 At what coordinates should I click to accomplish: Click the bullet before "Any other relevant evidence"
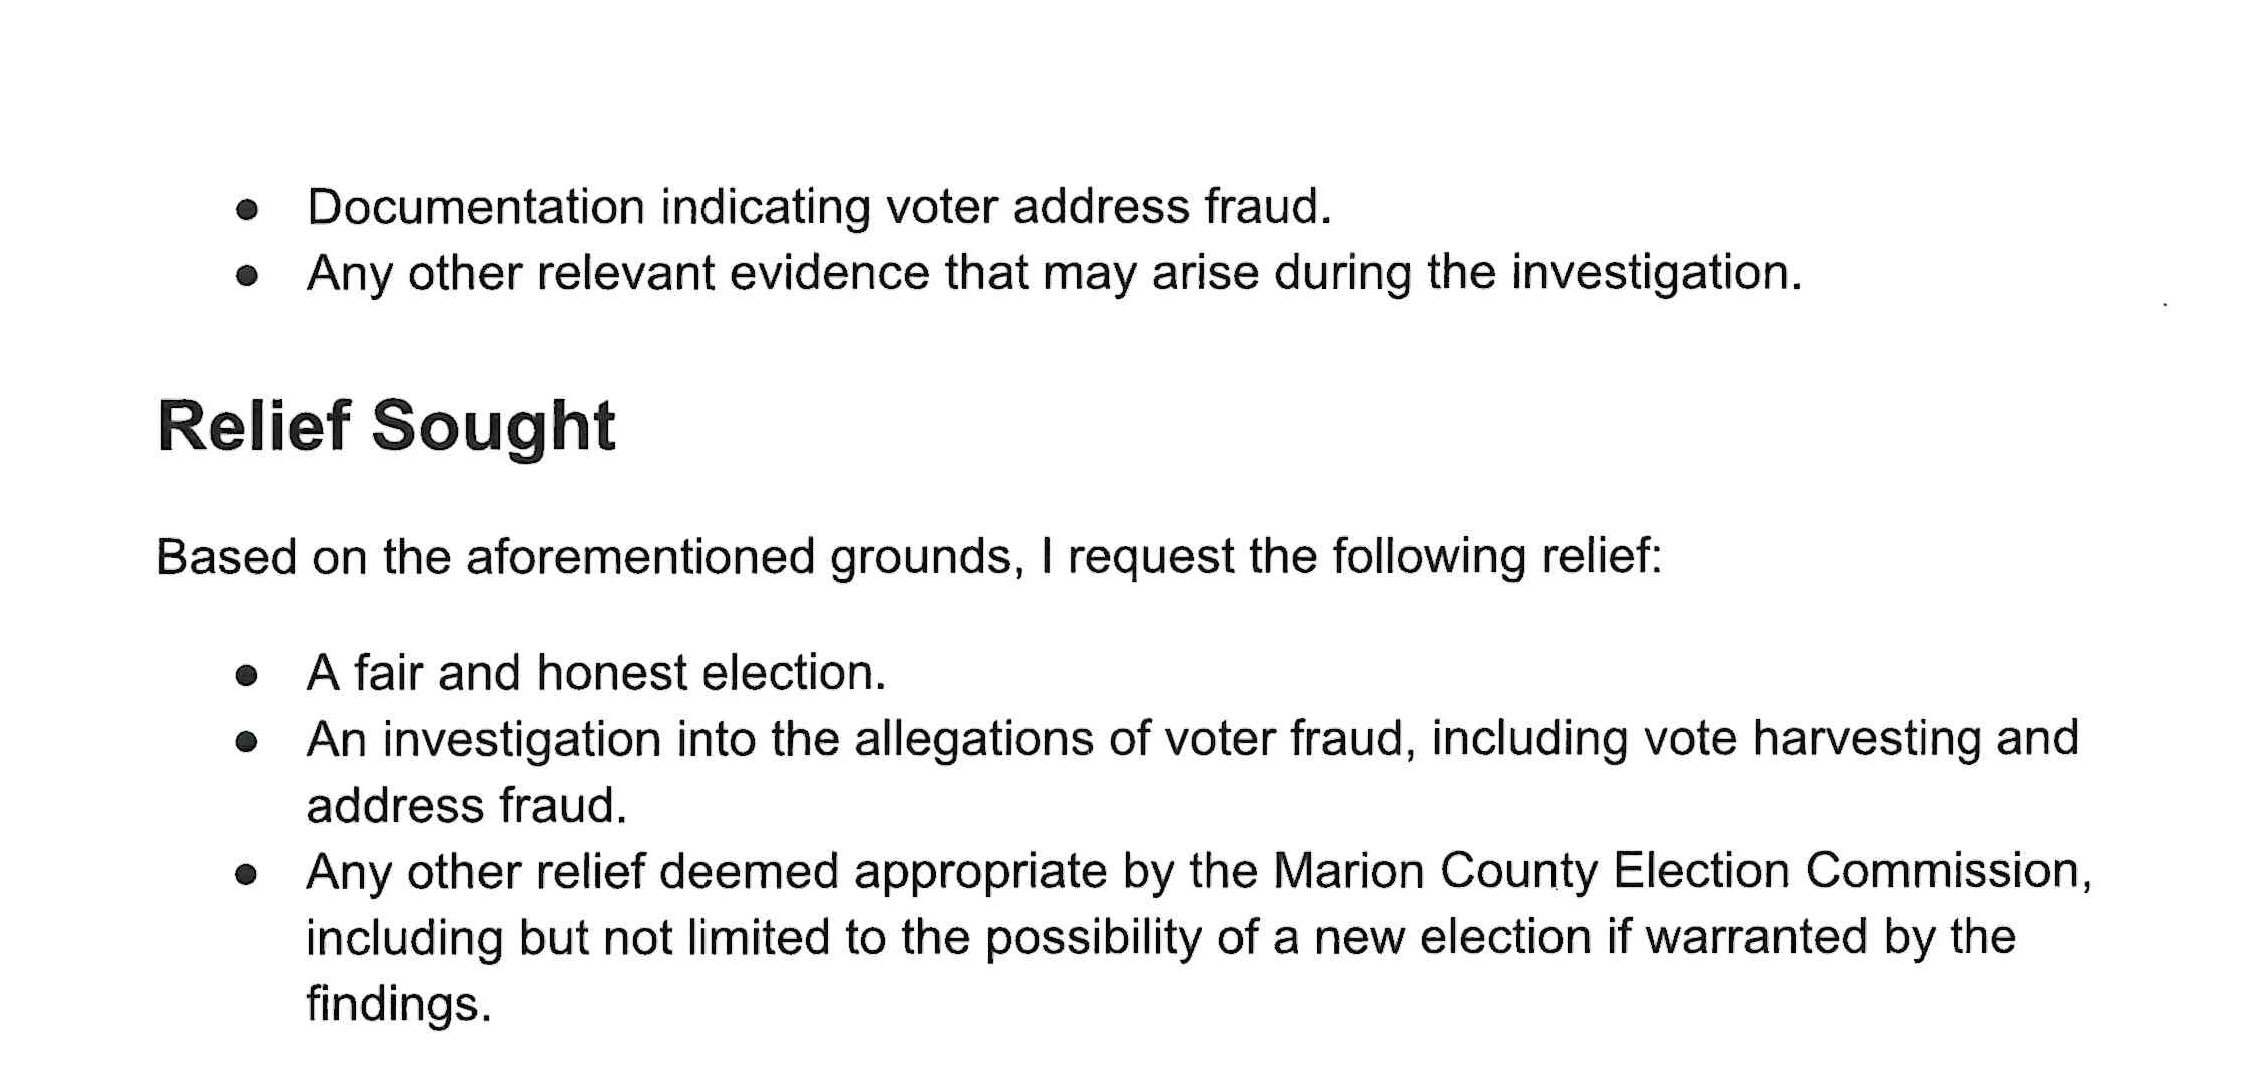(x=247, y=276)
